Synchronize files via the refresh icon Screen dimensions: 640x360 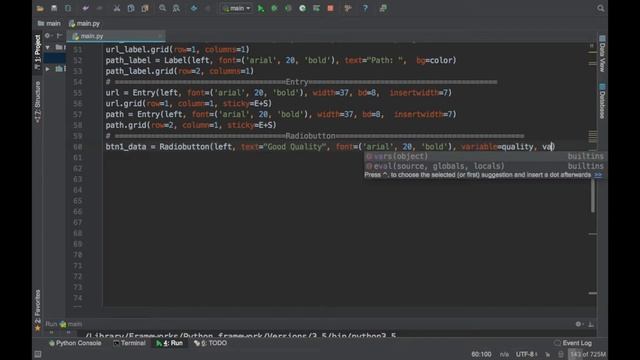[68, 8]
